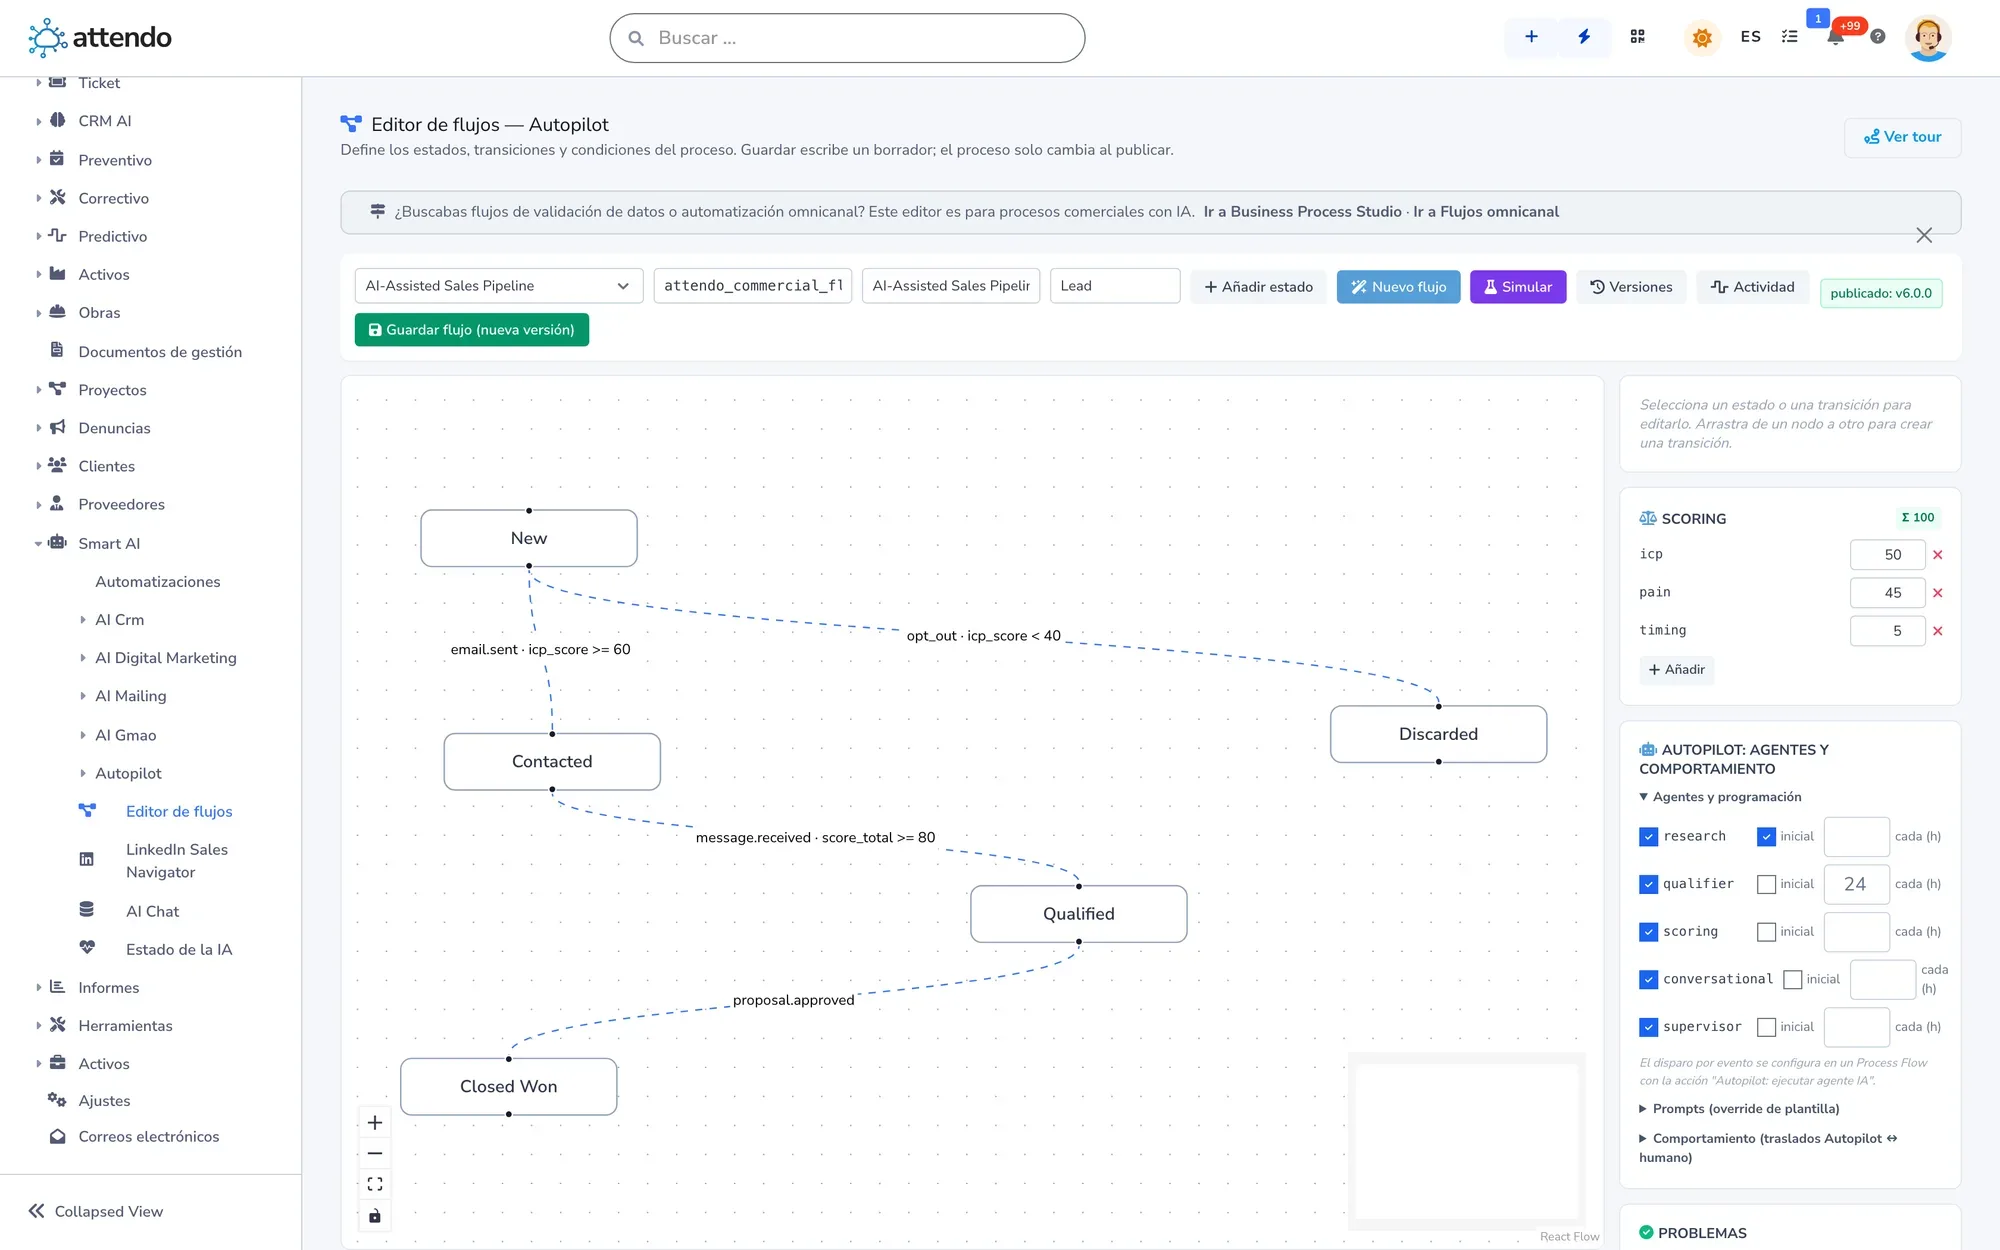This screenshot has width=2000, height=1250.
Task: Click Guardar flujo (nueva versión) button
Action: tap(472, 330)
